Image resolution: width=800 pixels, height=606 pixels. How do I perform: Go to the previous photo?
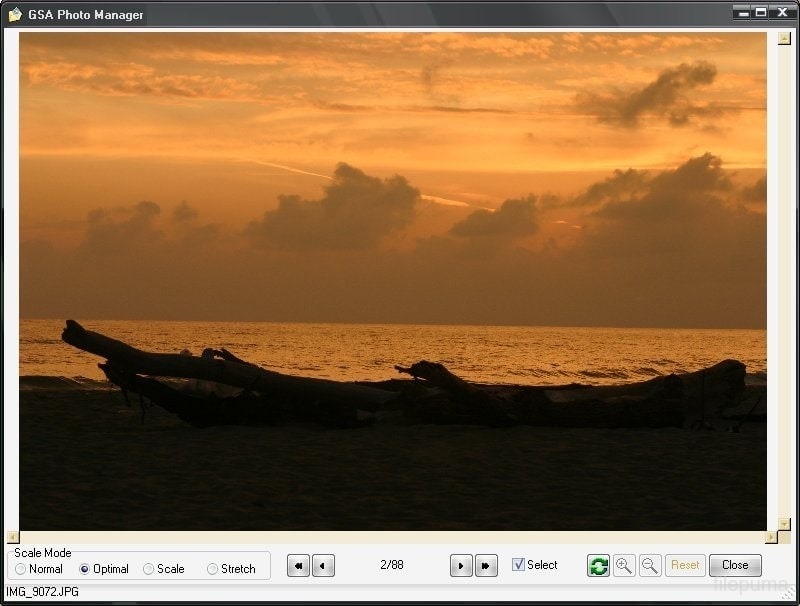(323, 566)
